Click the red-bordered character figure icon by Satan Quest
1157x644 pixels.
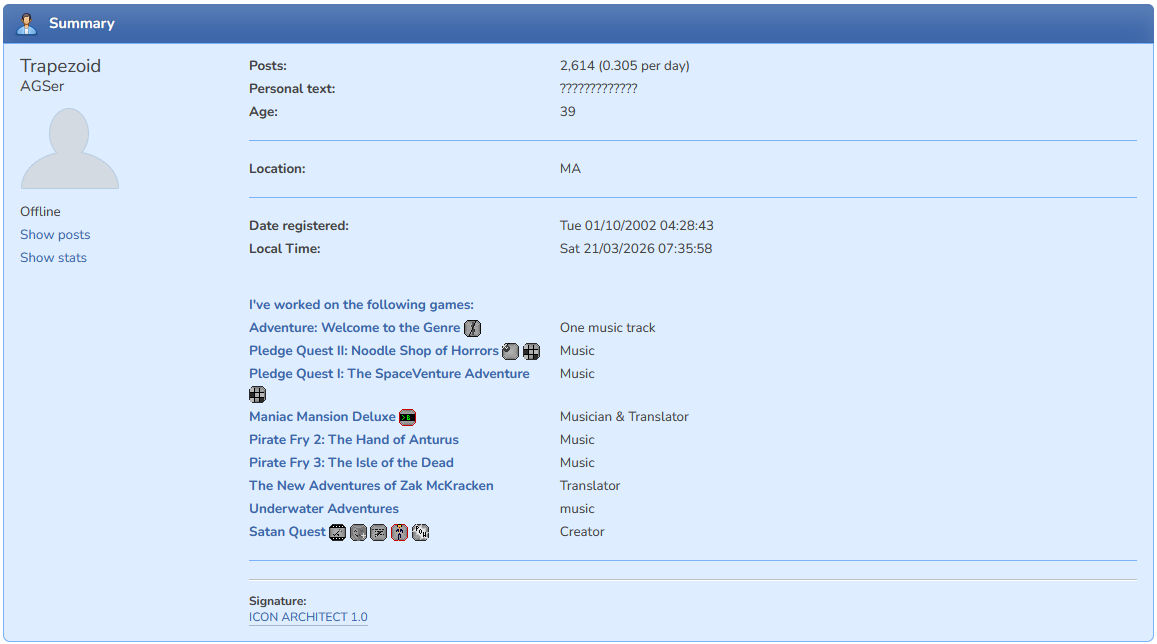tap(399, 533)
